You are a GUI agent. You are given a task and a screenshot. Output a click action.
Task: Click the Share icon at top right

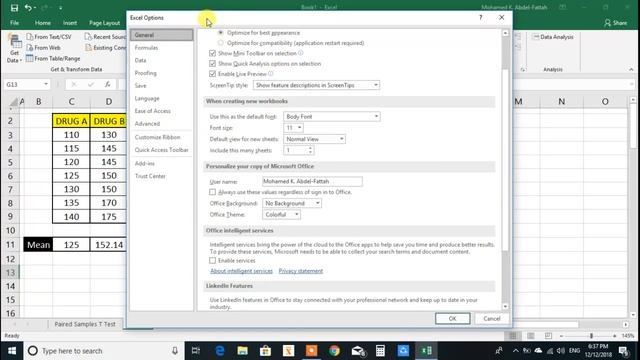[616, 23]
